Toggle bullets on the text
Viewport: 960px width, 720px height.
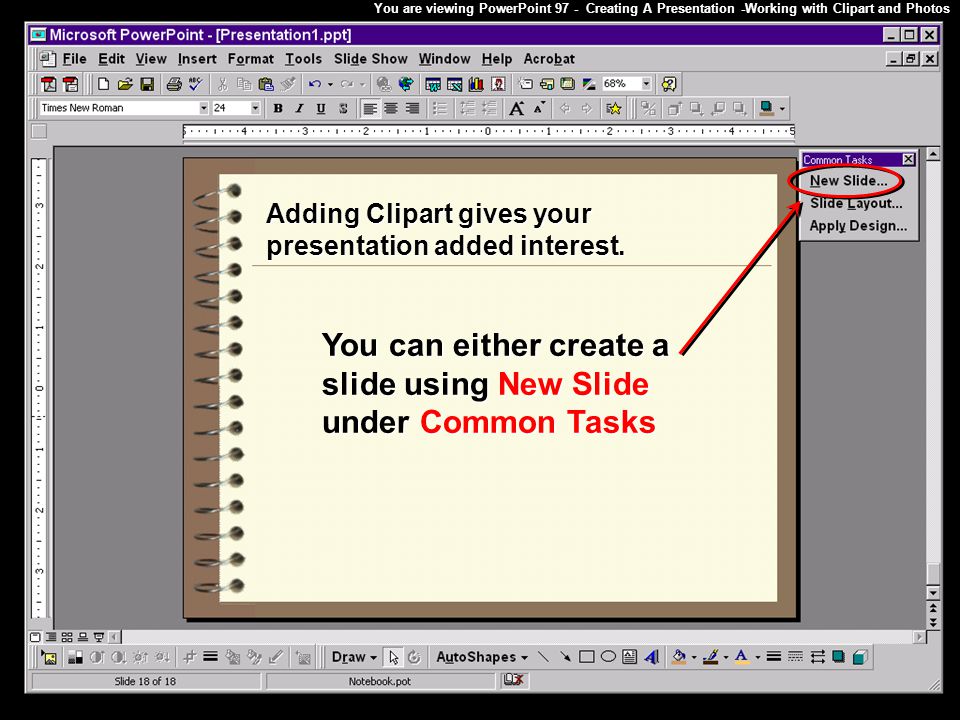pos(440,108)
